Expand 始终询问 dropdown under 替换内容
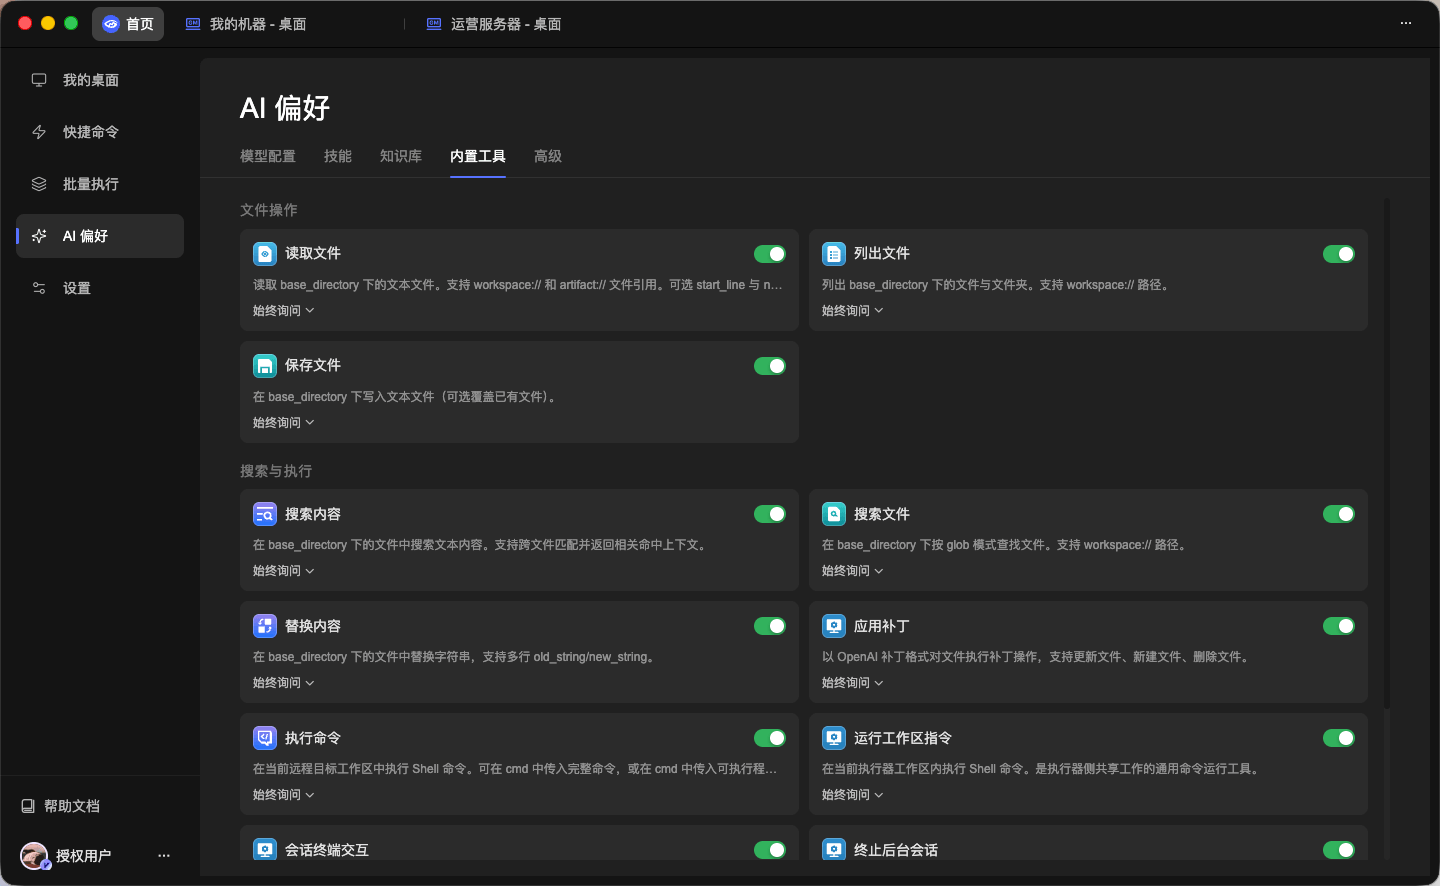This screenshot has width=1440, height=886. pos(284,683)
